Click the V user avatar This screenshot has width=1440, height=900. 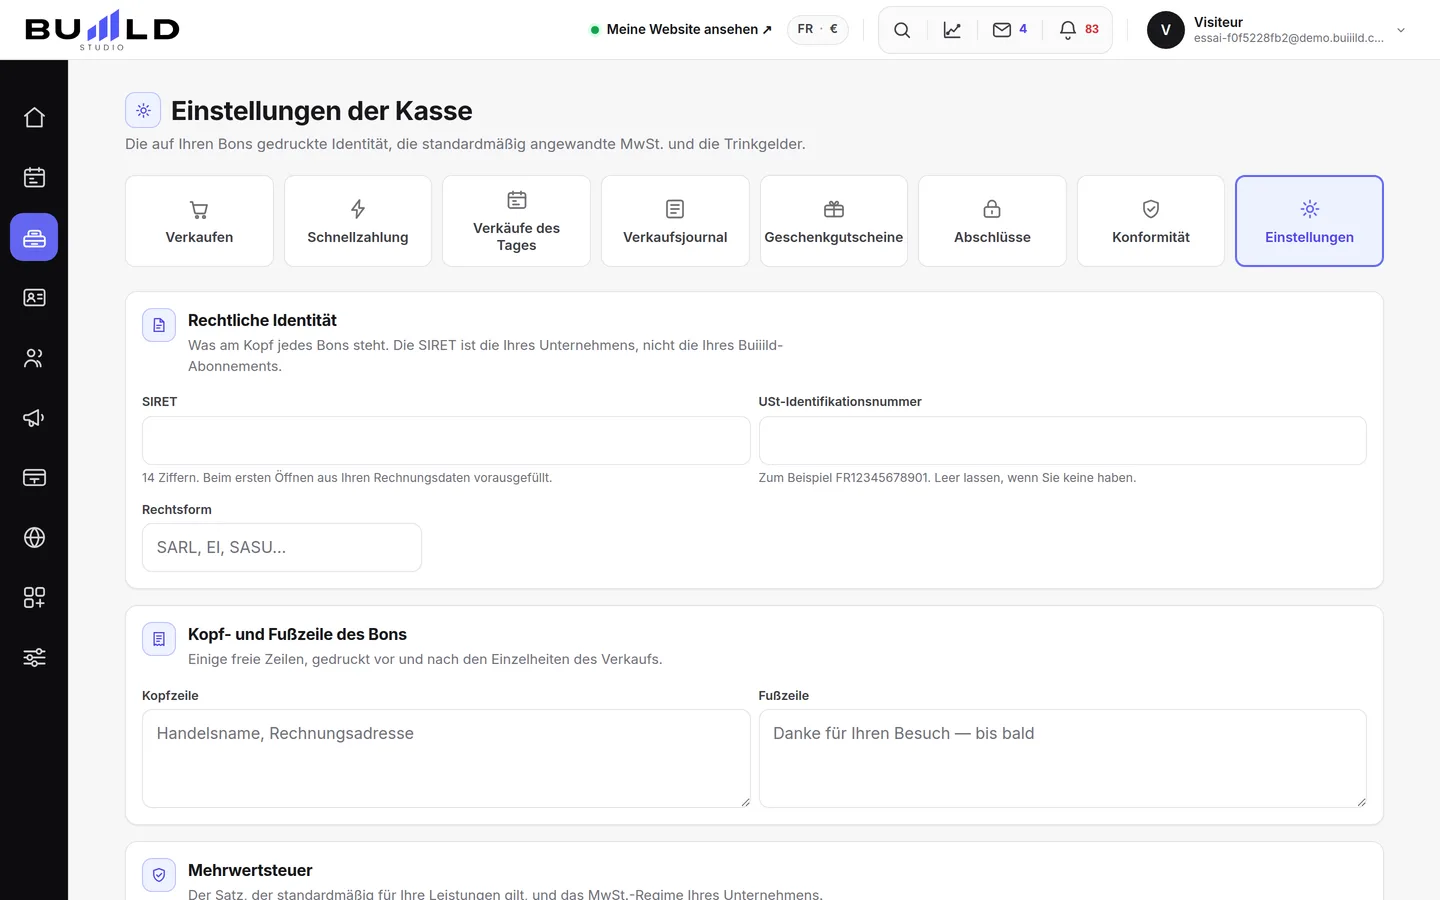coord(1165,30)
